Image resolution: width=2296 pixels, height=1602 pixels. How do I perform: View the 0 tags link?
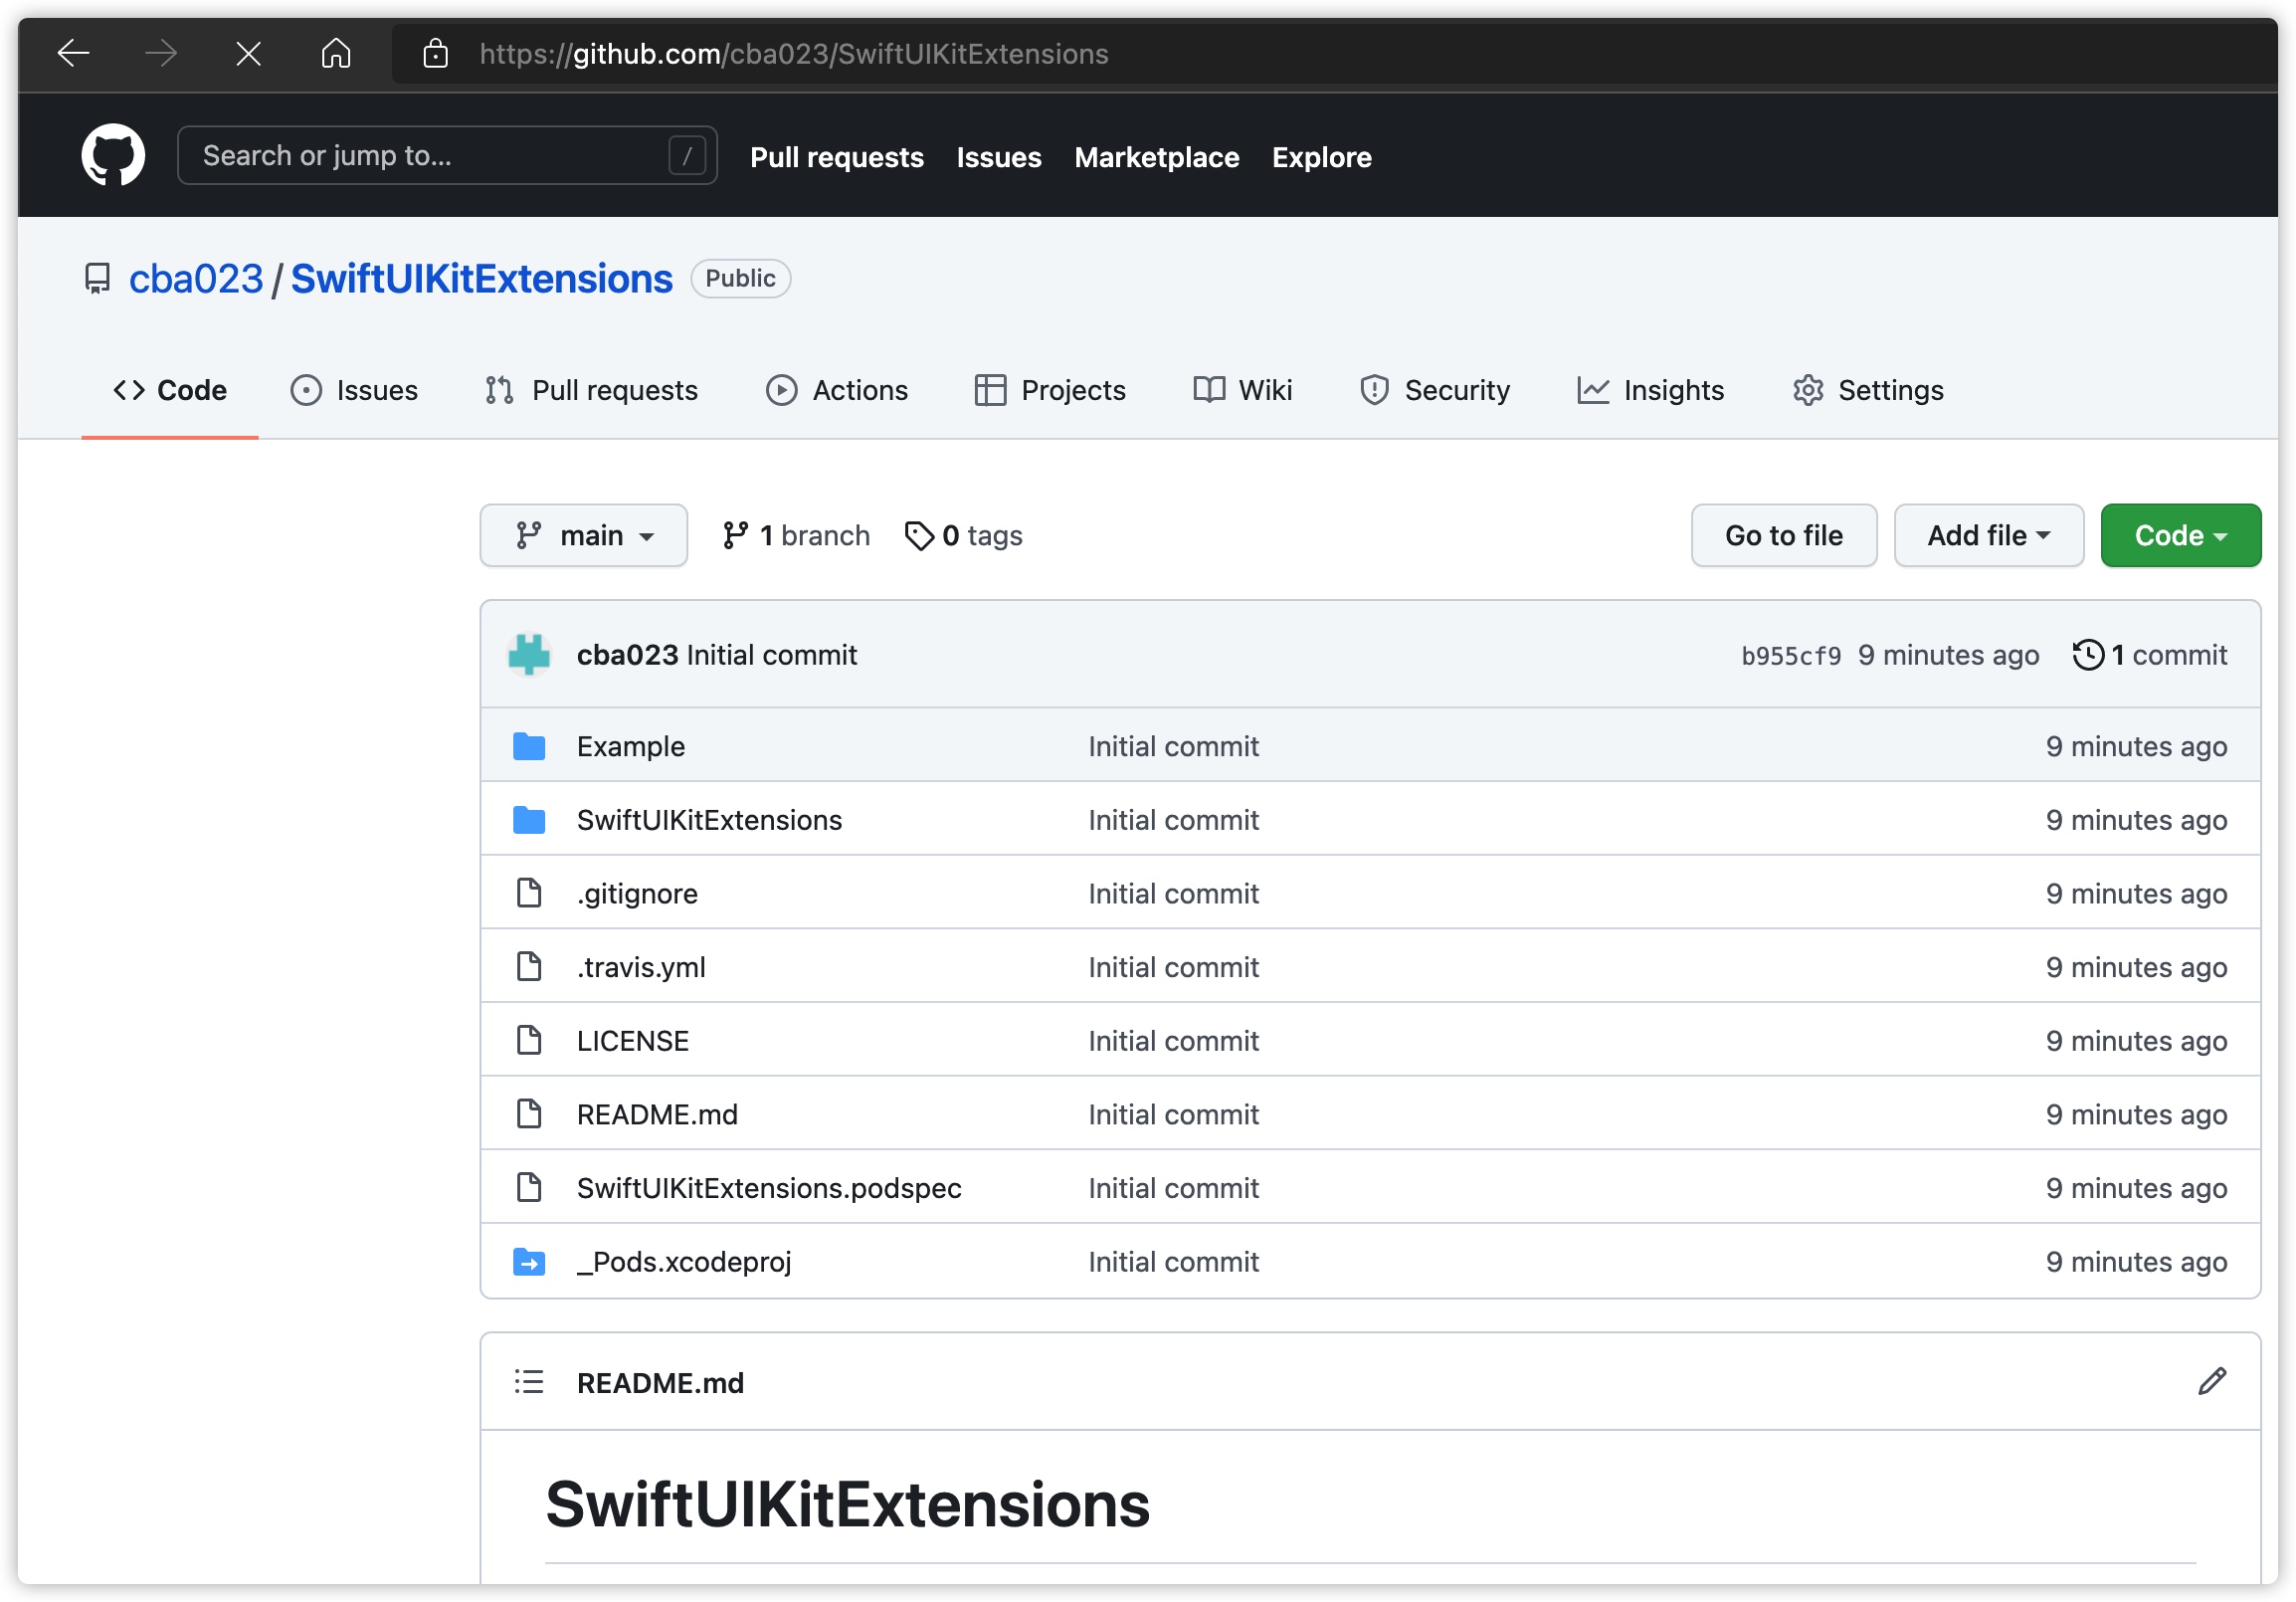[x=964, y=536]
